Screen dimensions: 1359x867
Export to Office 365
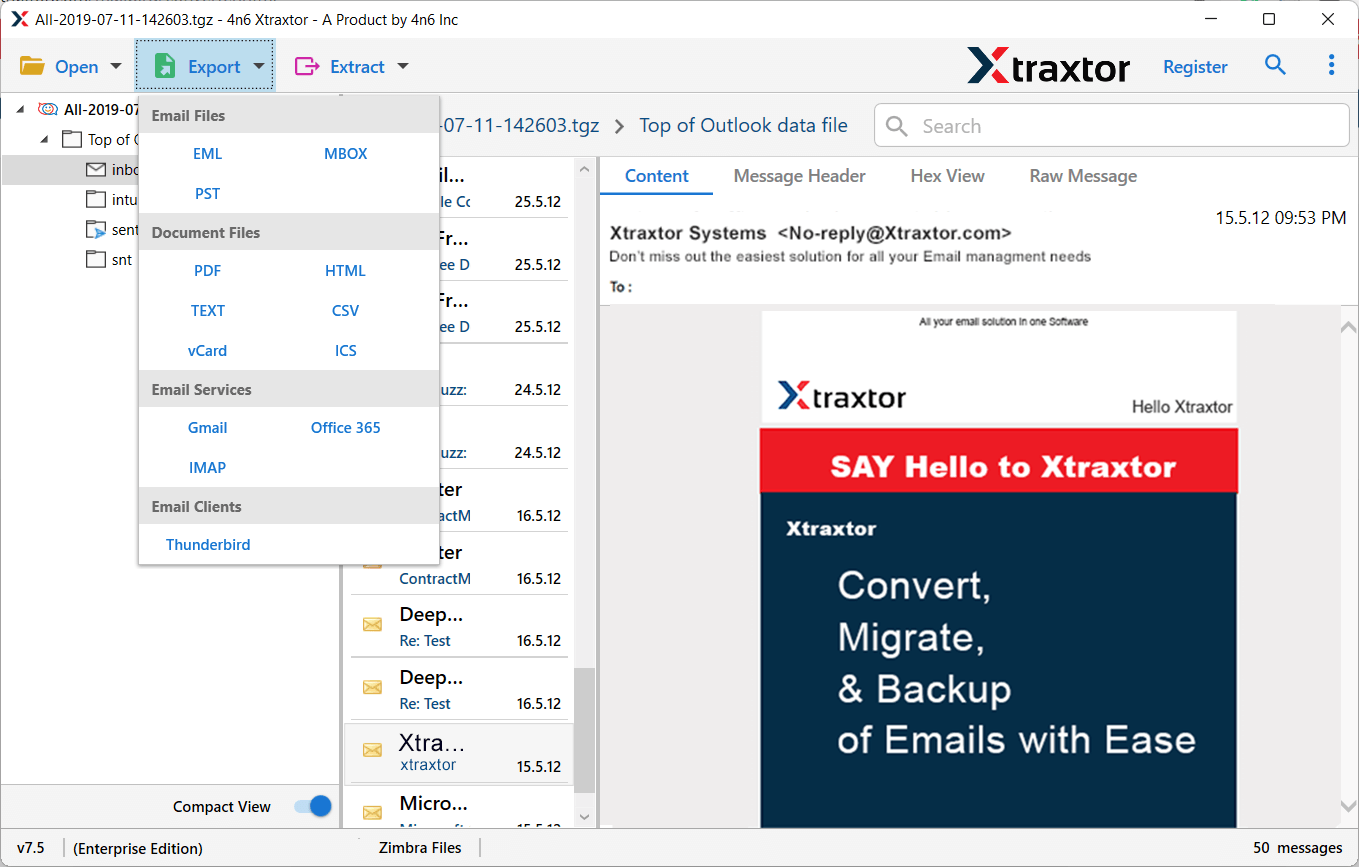(x=346, y=428)
